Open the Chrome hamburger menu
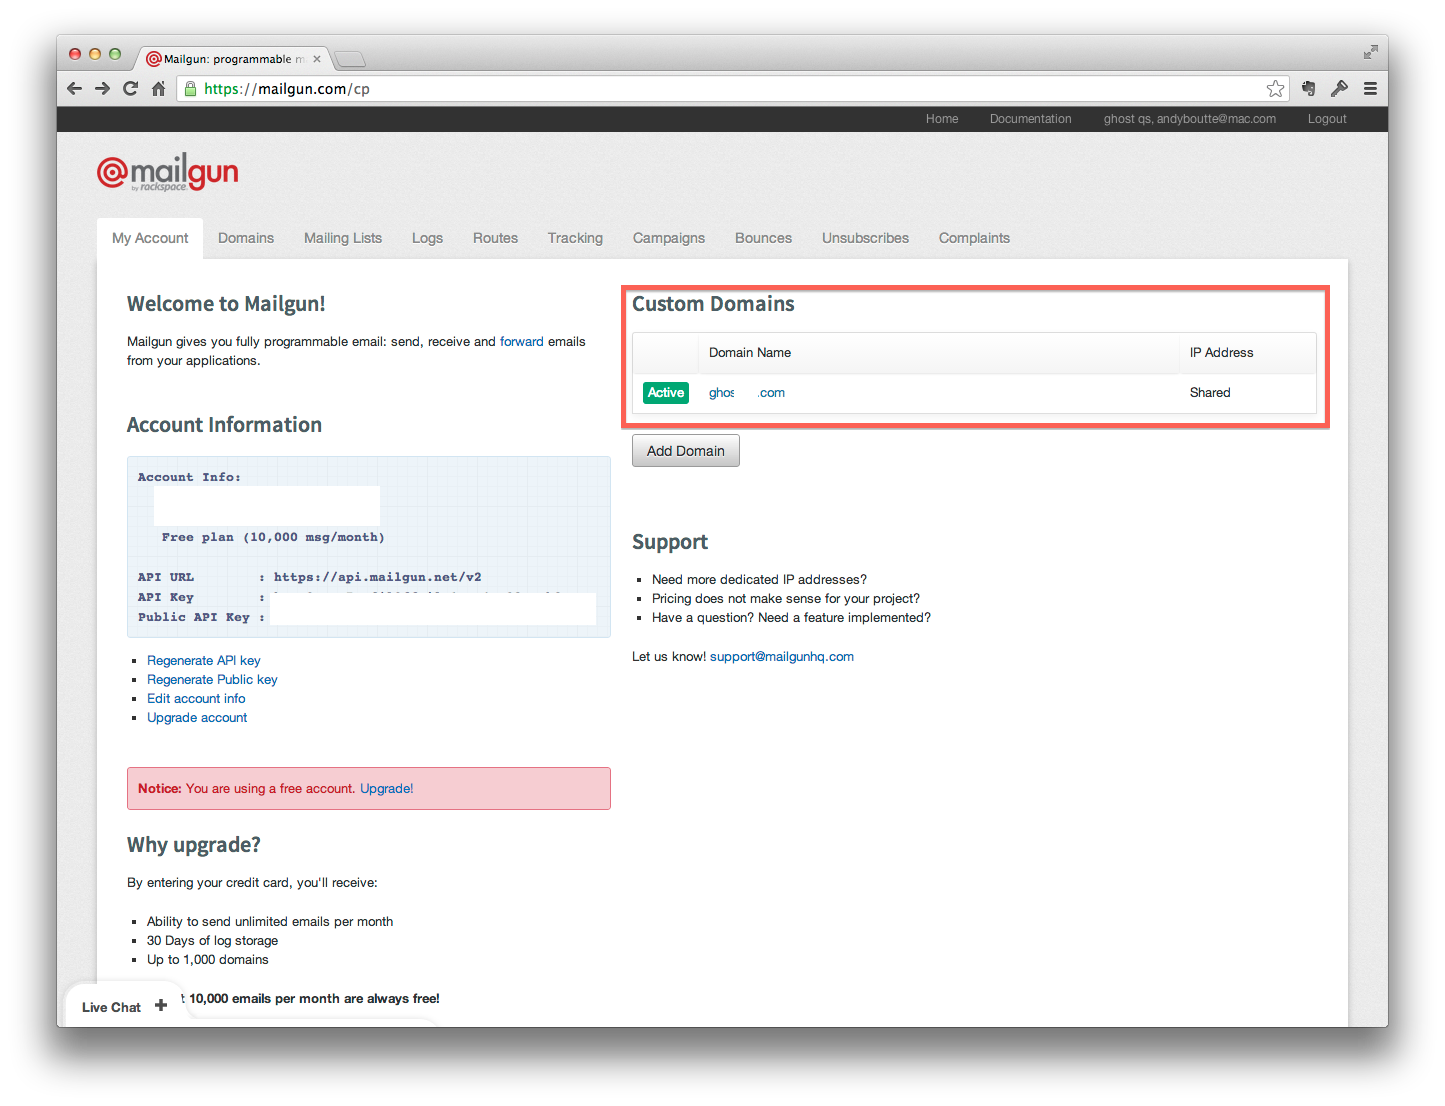The width and height of the screenshot is (1445, 1106). pyautogui.click(x=1370, y=89)
